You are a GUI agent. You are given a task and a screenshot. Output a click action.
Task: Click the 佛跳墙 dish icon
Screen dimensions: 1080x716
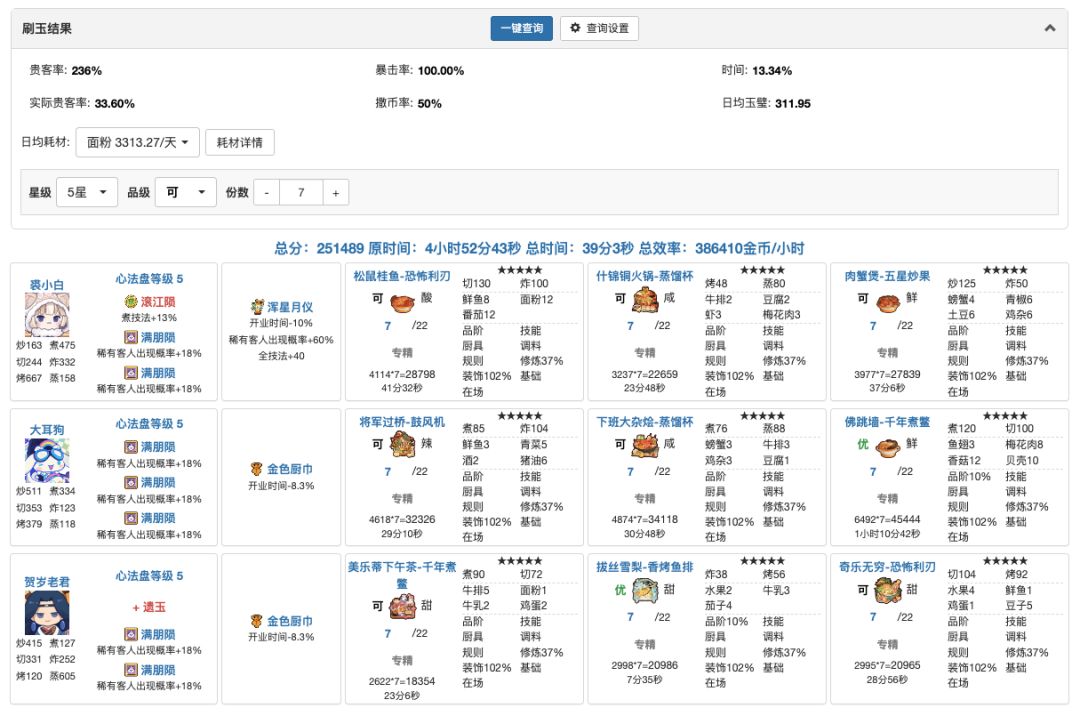887,446
